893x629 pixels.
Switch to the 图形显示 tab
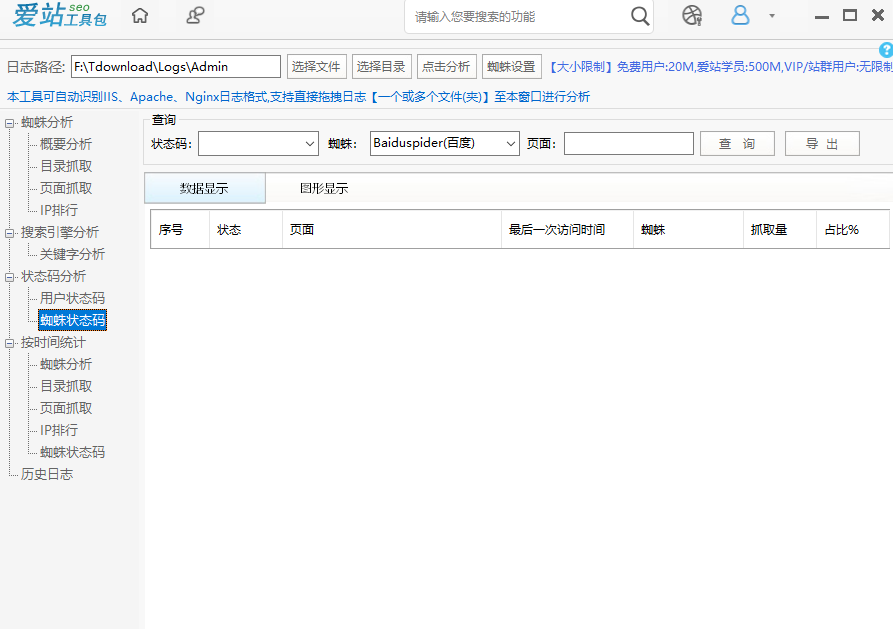[x=324, y=189]
